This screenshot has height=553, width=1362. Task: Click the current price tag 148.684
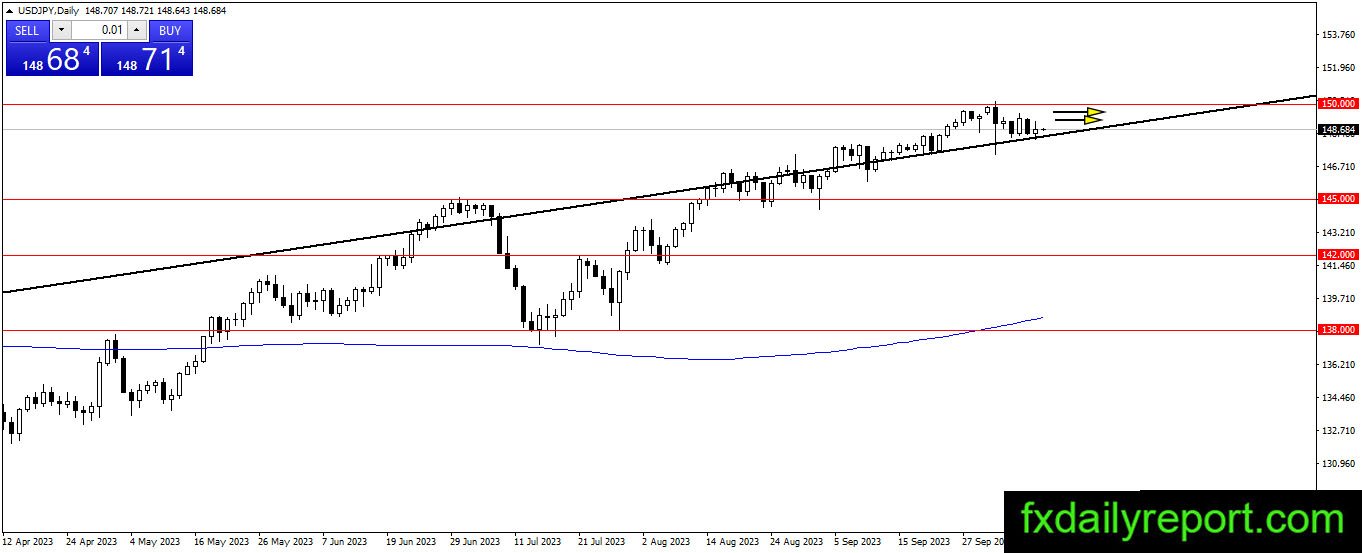1338,129
